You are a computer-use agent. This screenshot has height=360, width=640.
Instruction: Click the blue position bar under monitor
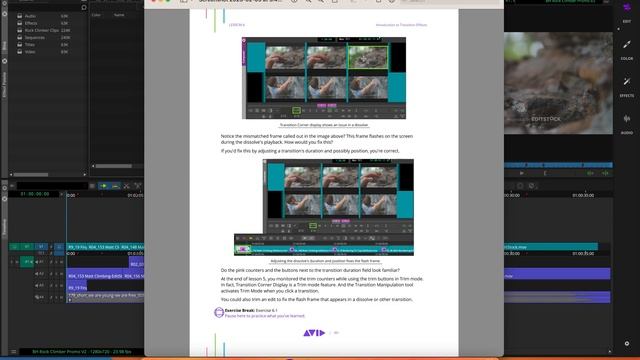tap(558, 165)
